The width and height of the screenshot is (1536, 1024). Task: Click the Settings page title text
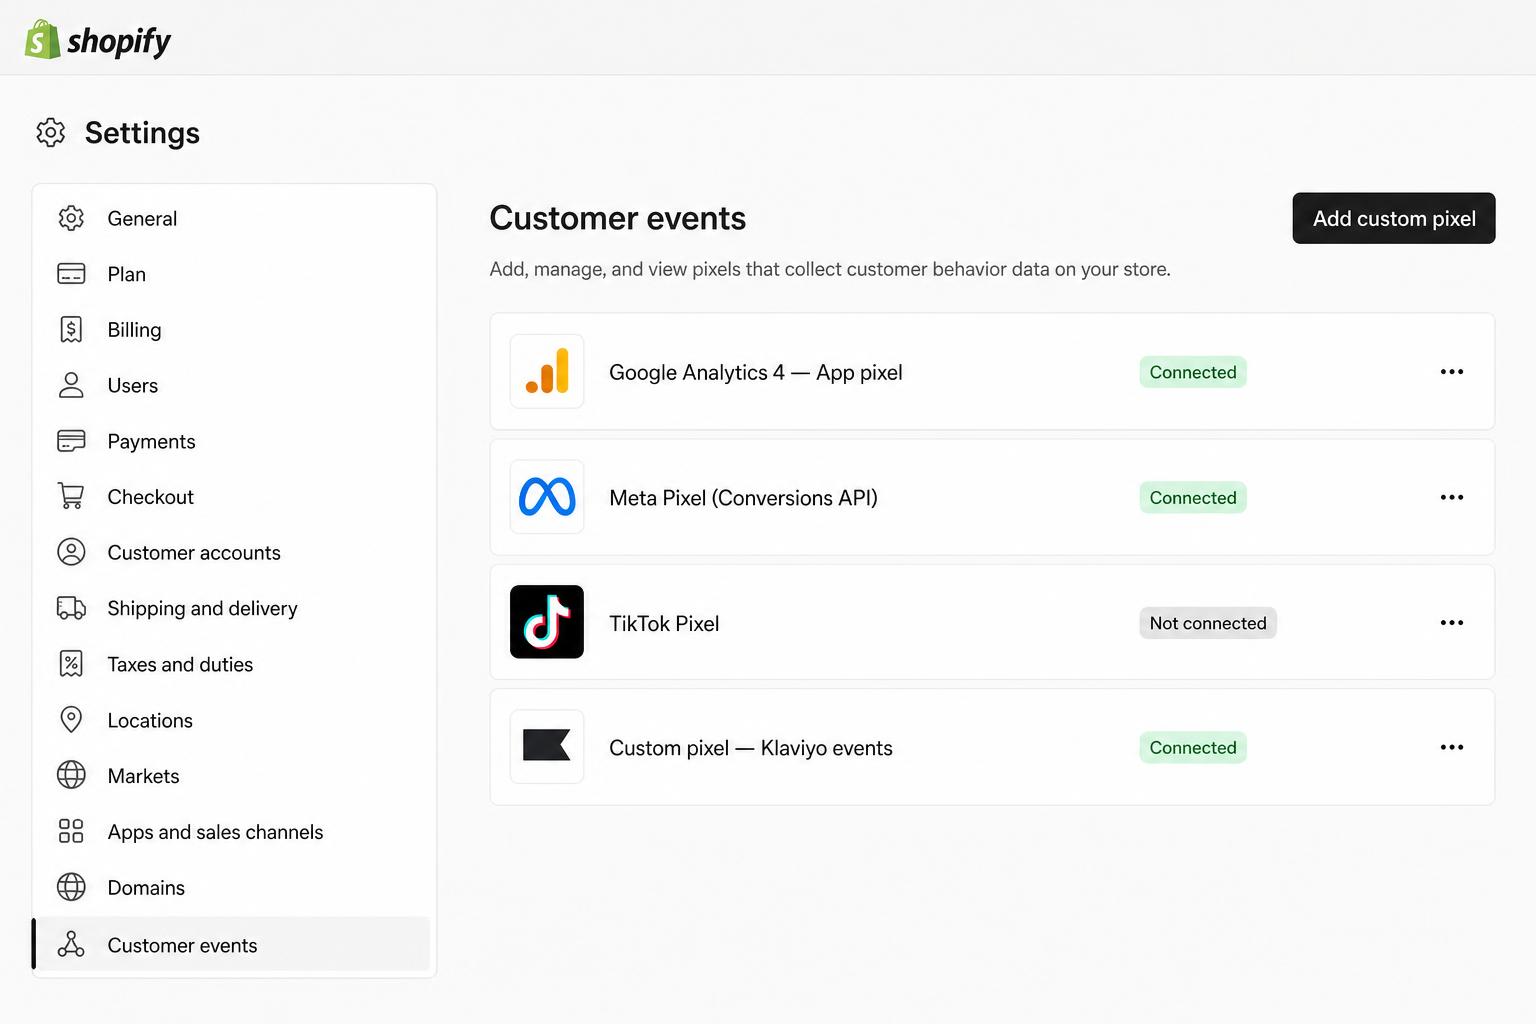(142, 133)
